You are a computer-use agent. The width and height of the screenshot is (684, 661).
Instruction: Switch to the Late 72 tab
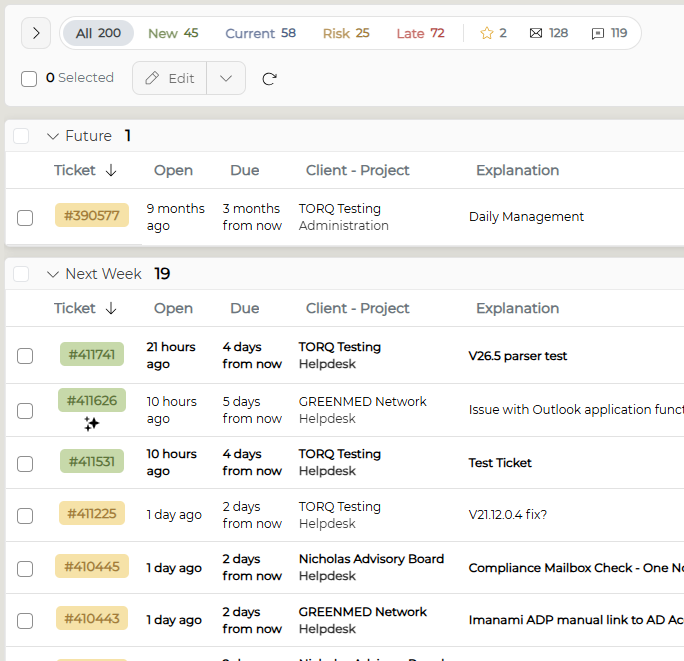click(x=420, y=33)
